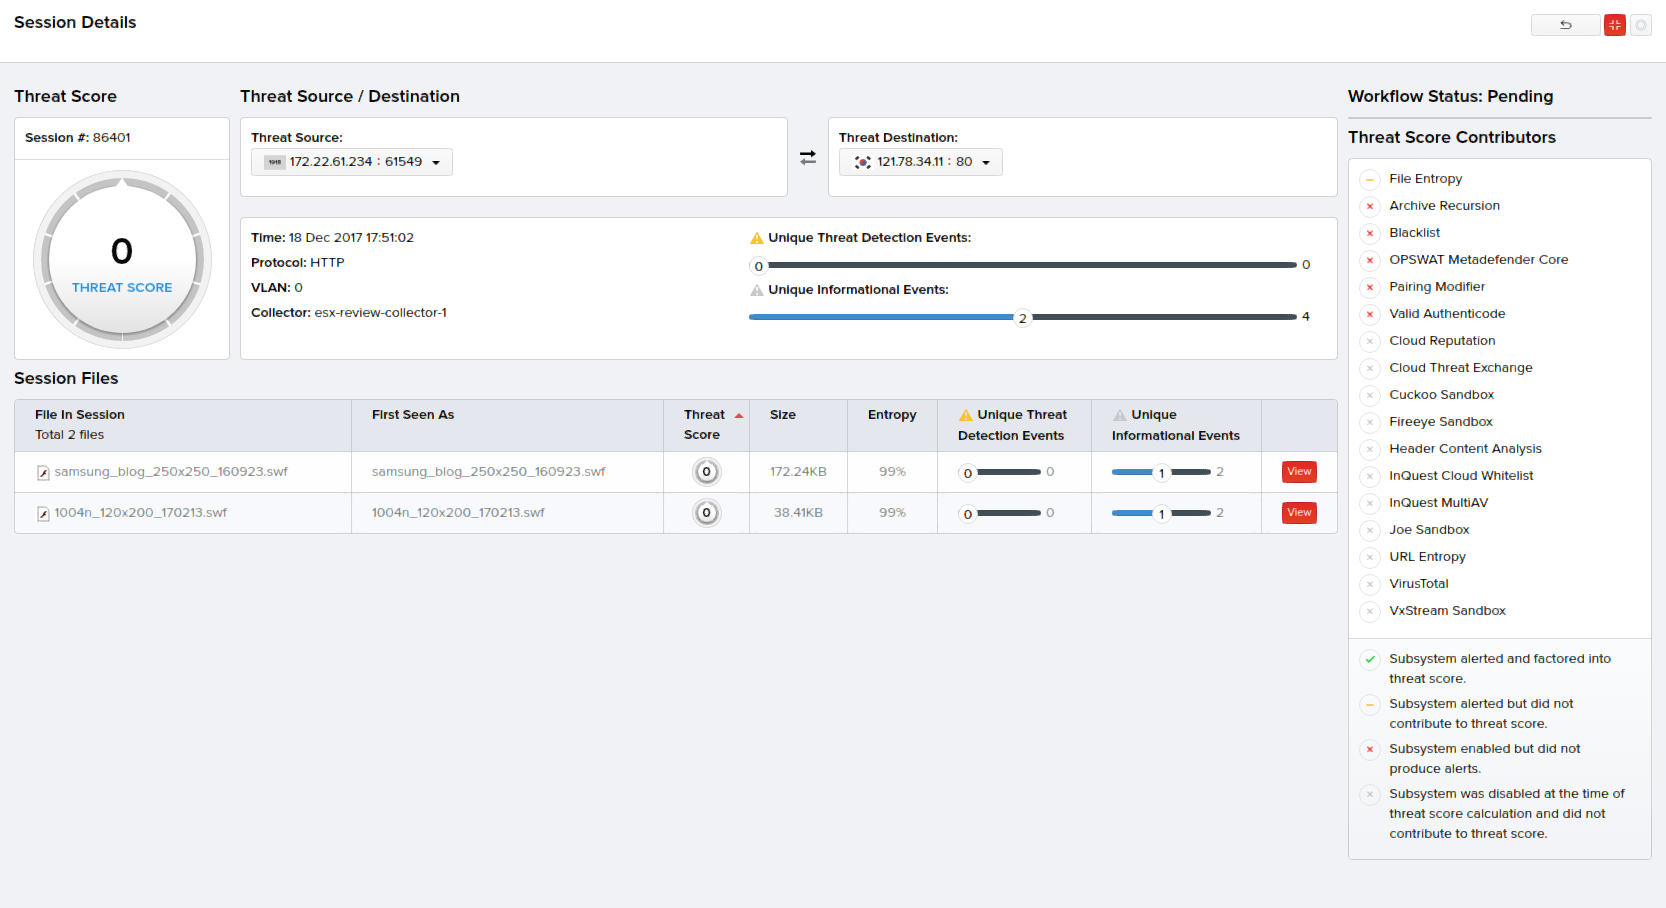Click the back arrow button
Screen dimensions: 1666x908
coord(1565,25)
